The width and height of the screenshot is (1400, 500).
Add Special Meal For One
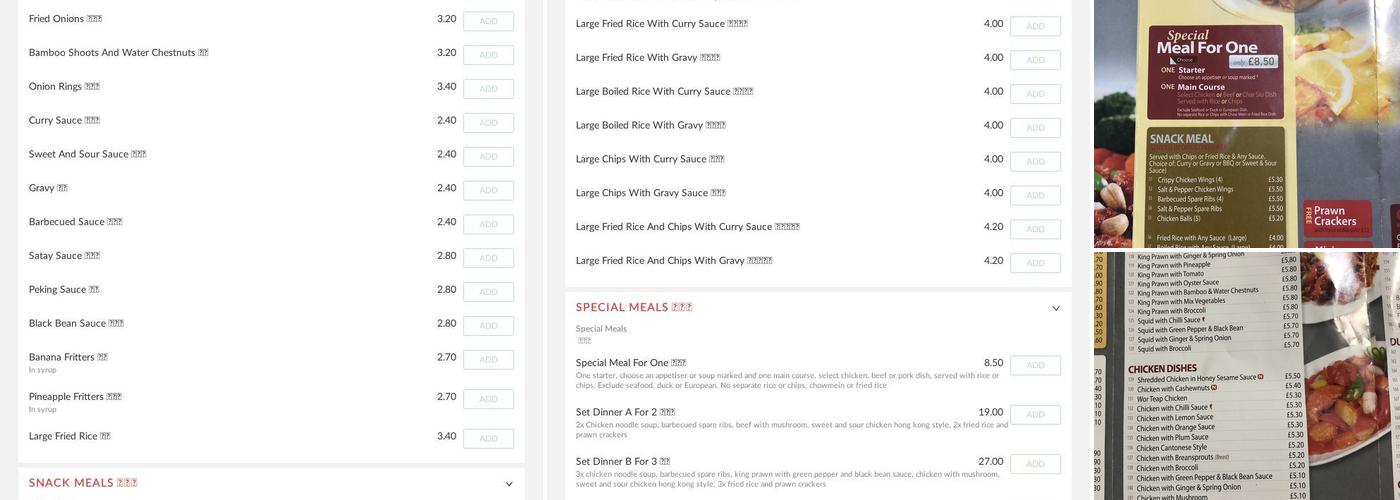point(1035,366)
